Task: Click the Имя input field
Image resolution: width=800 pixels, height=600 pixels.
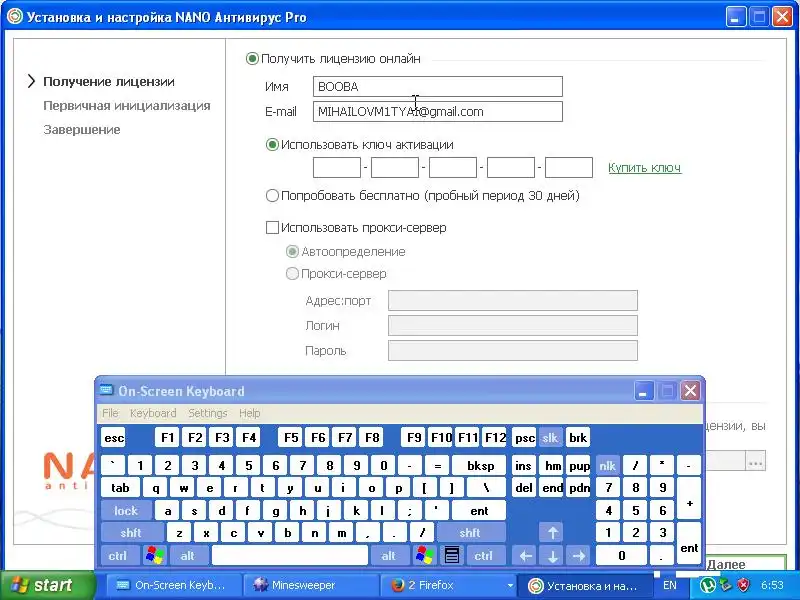Action: tap(438, 86)
